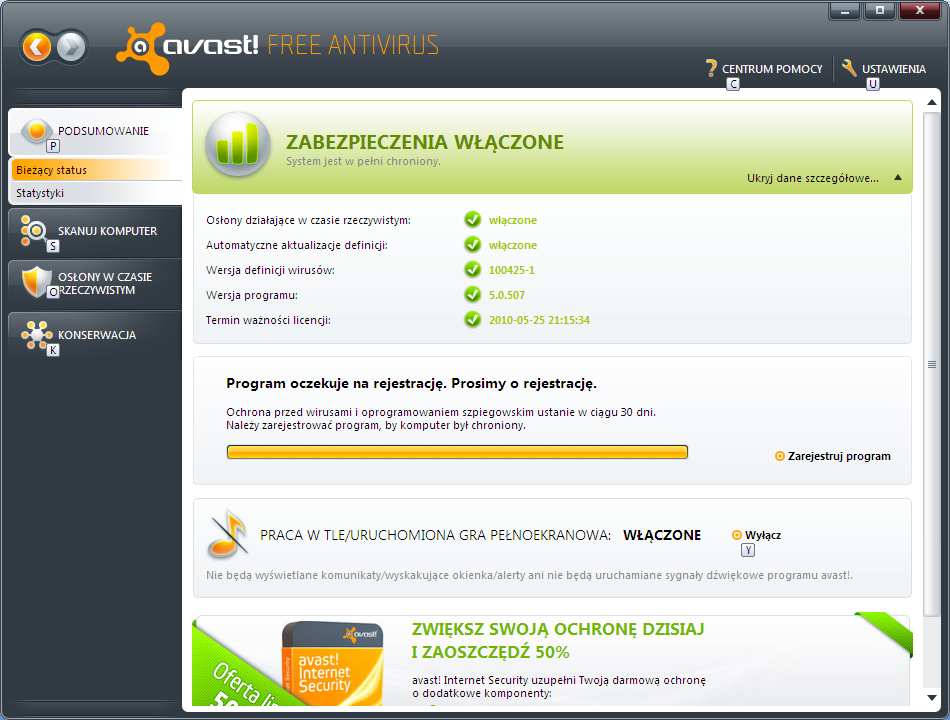Click the orange bullet before Wyłącz

(737, 535)
